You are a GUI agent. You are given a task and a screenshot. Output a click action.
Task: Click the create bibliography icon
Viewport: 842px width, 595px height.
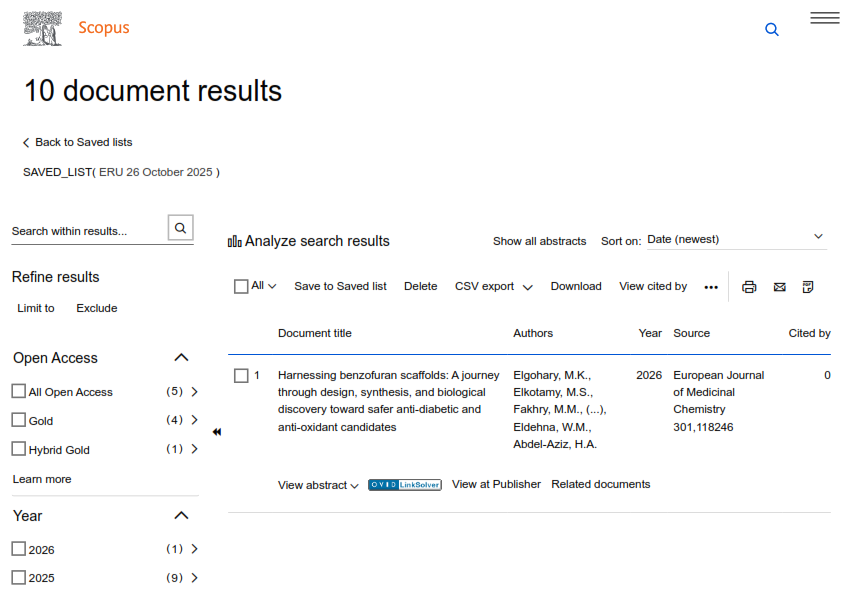pos(808,287)
